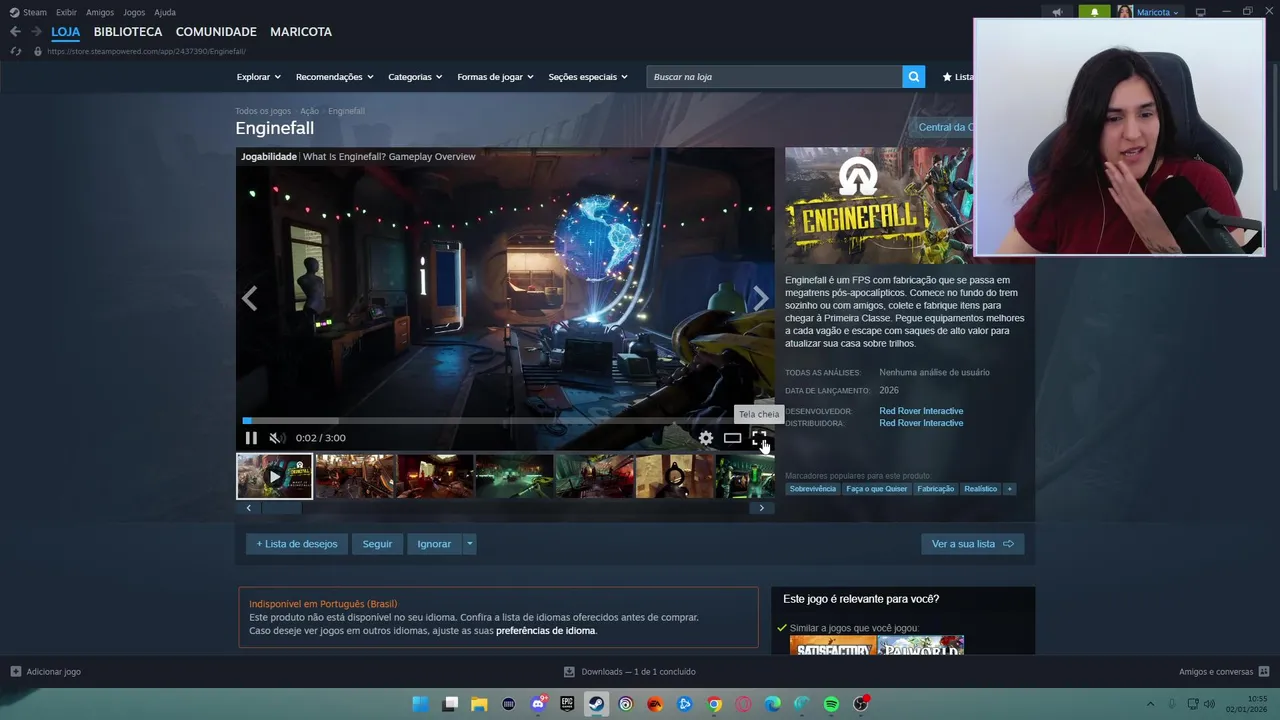Select the first trailer thumbnail
This screenshot has height=720, width=1280.
(274, 476)
